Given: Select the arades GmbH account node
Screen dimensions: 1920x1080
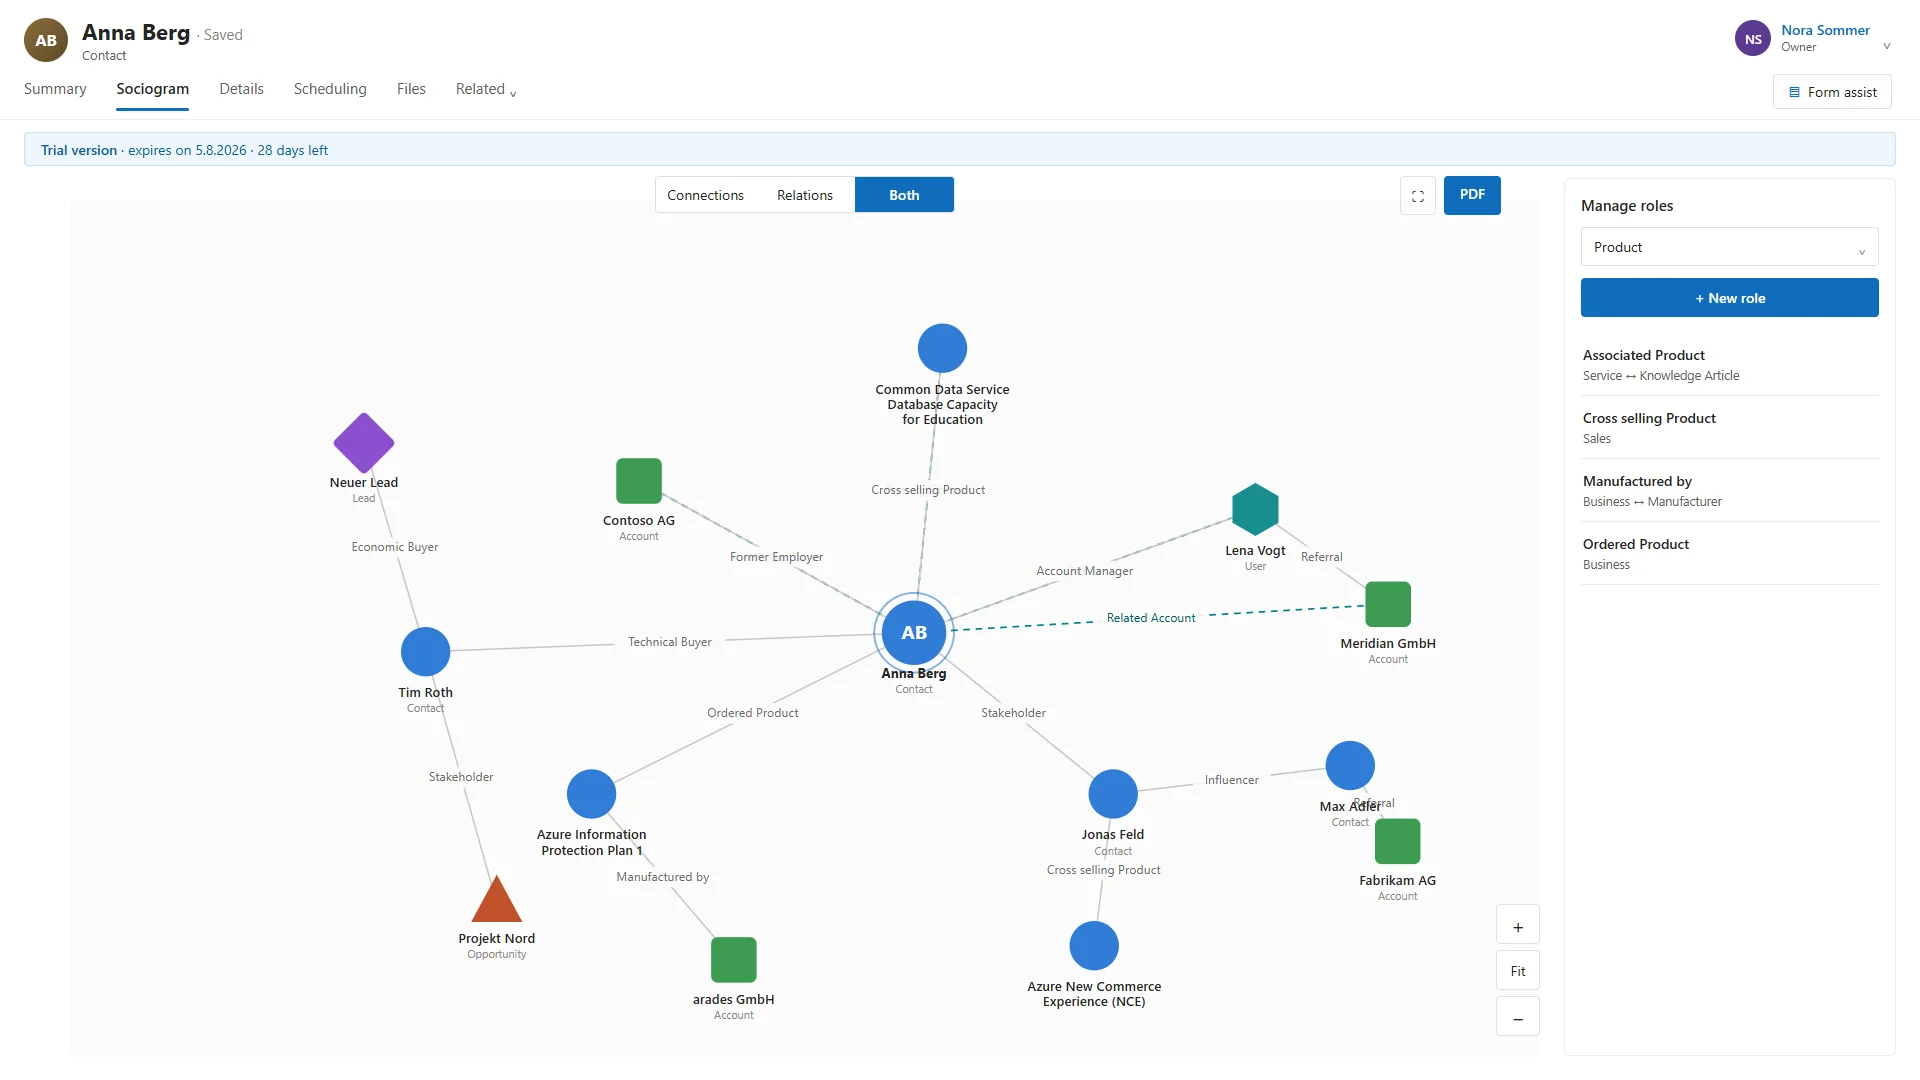Looking at the screenshot, I should click(733, 960).
